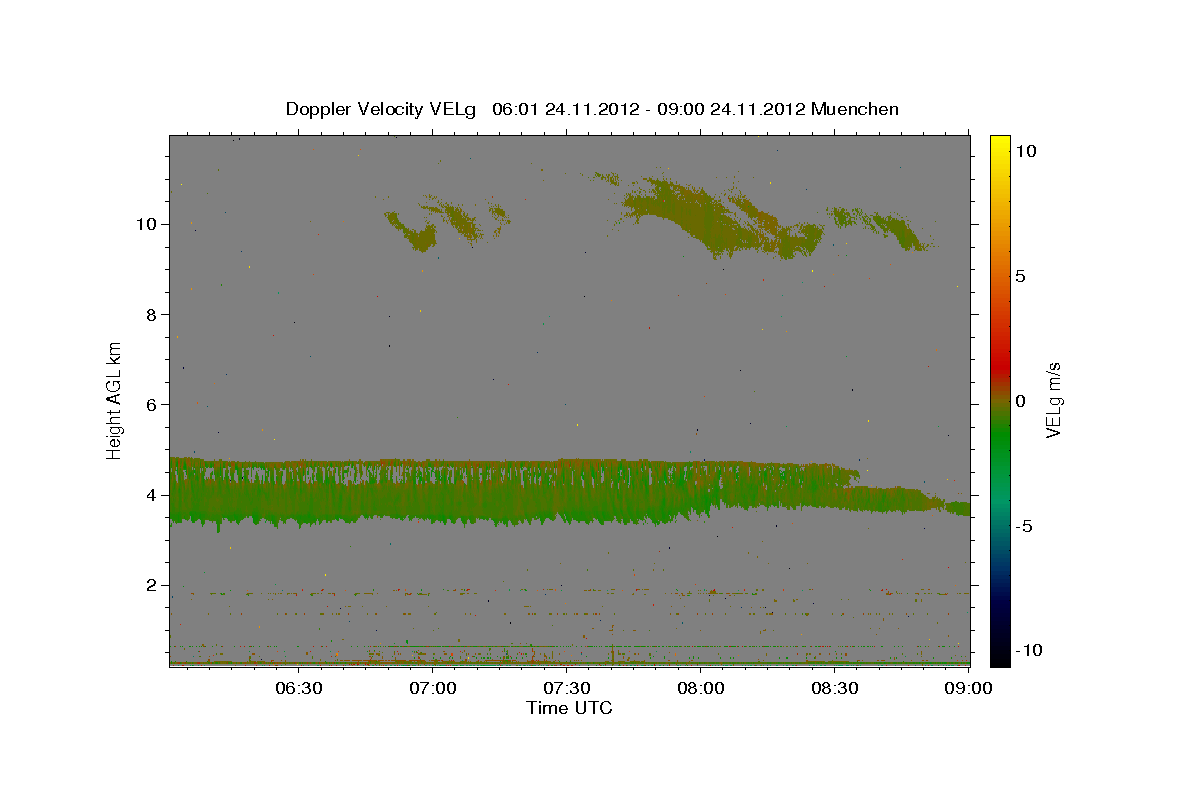Click the colorbar dark bottom at -10 m/s
The height and width of the screenshot is (800, 1200).
coord(1000,650)
